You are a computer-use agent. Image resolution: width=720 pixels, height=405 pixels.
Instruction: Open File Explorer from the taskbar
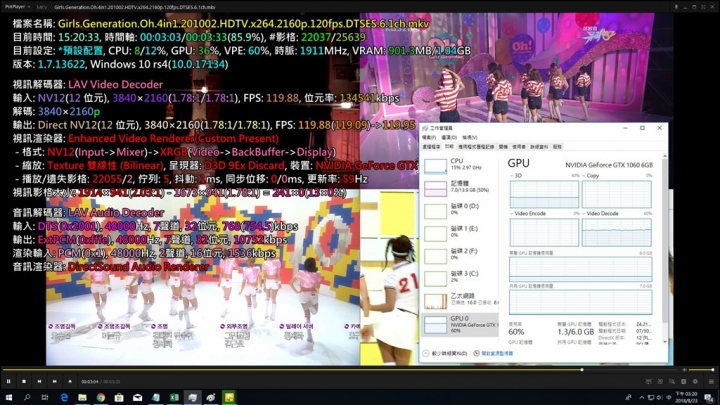pyautogui.click(x=82, y=397)
